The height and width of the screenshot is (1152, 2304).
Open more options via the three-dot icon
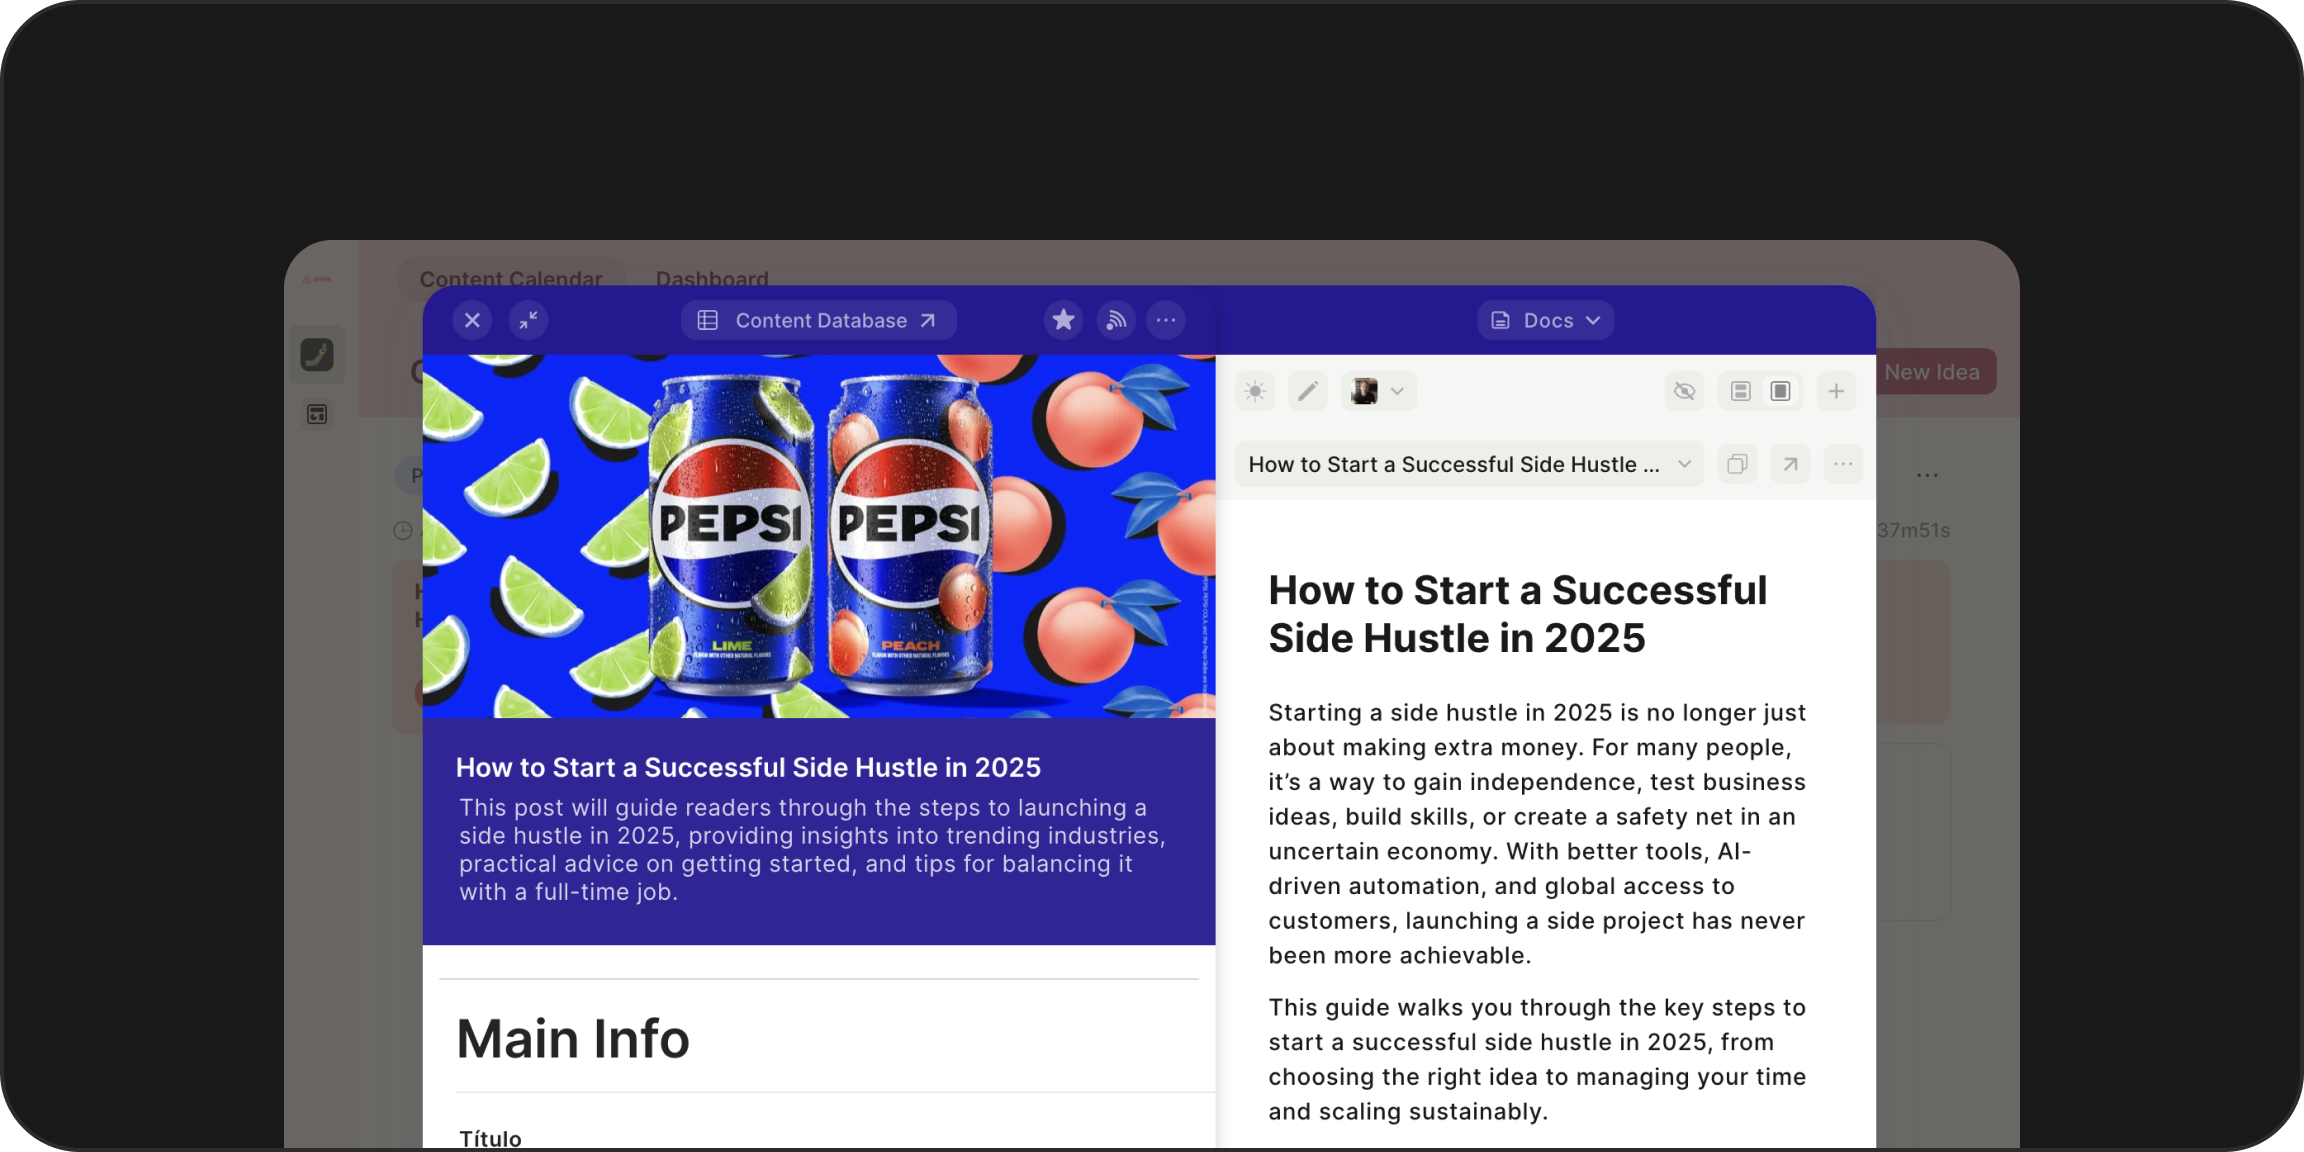pos(1166,320)
